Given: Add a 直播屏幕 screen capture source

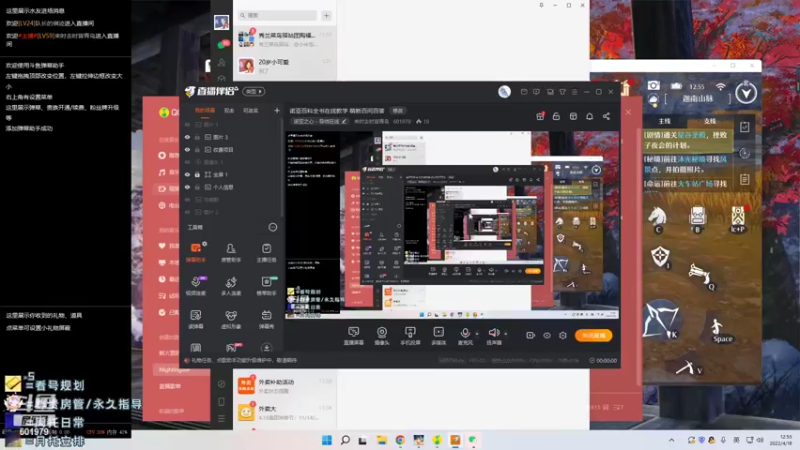Looking at the screenshot, I should pos(354,336).
